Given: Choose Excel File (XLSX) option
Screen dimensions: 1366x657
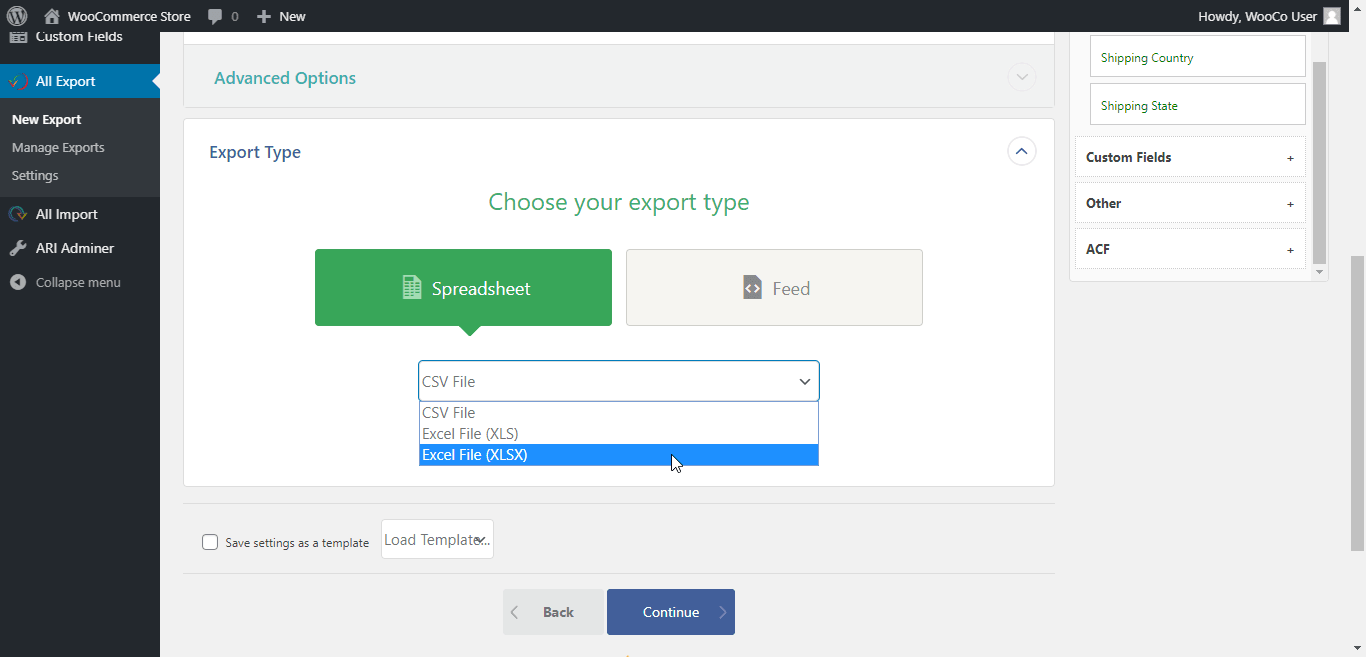Looking at the screenshot, I should (x=619, y=454).
